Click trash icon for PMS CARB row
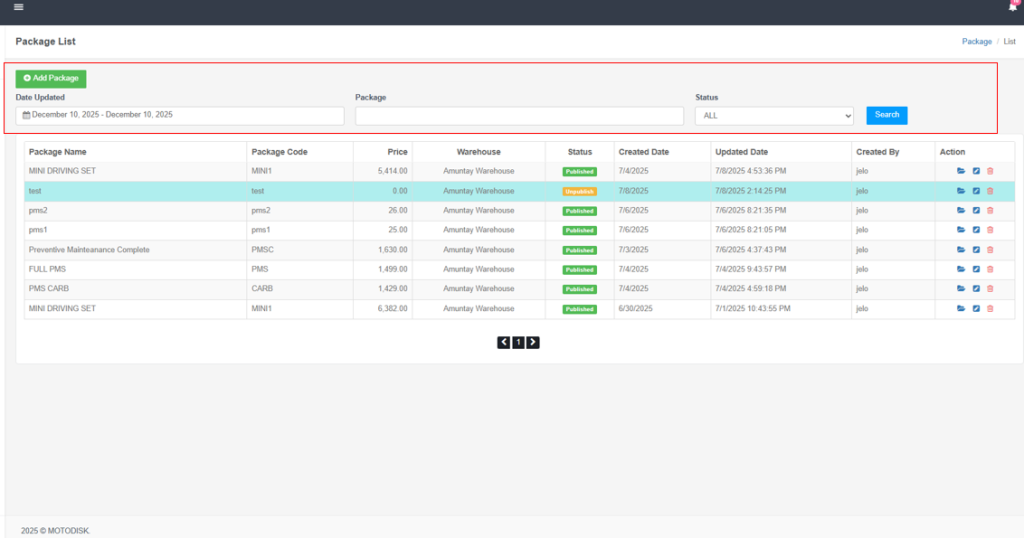 click(990, 289)
